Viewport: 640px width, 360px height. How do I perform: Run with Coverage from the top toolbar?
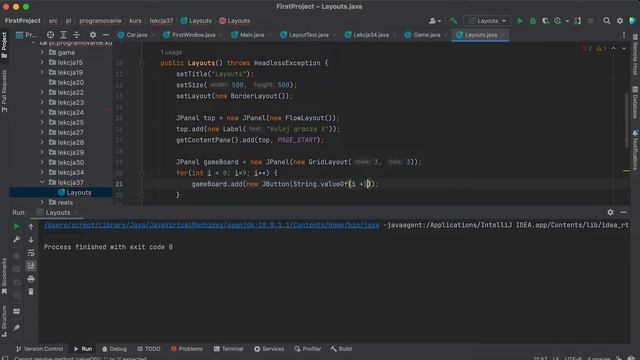[x=545, y=21]
